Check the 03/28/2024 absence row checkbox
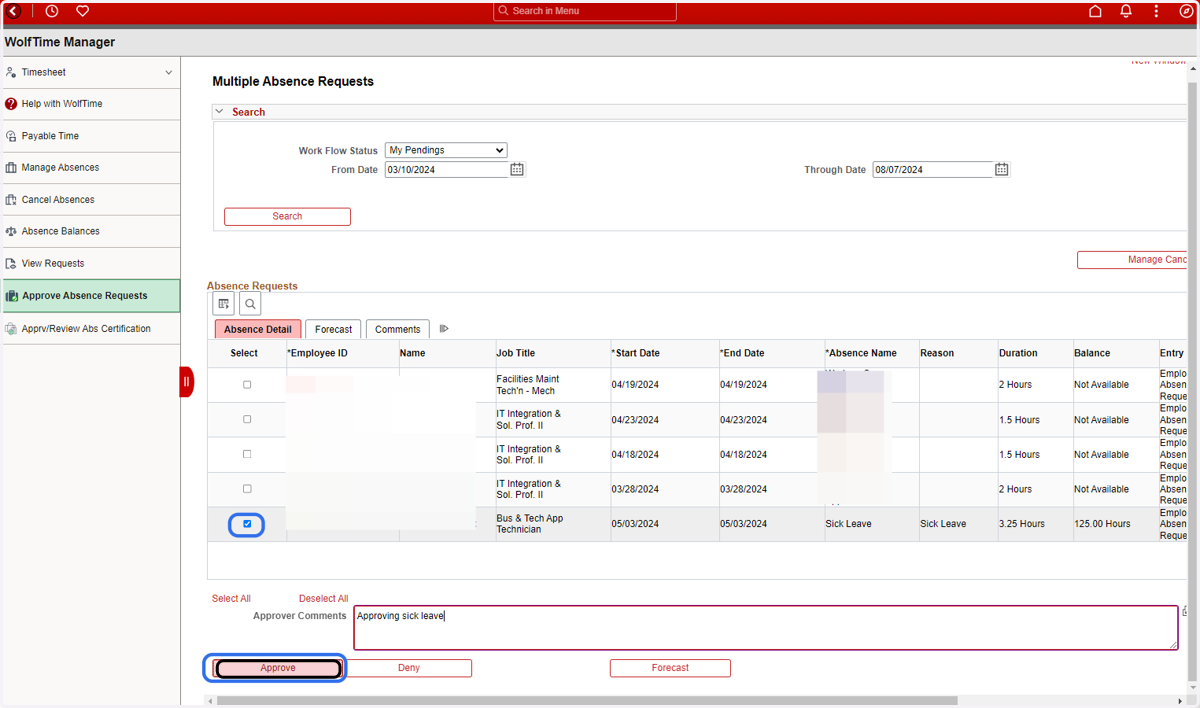The image size is (1200, 708). pyautogui.click(x=247, y=489)
